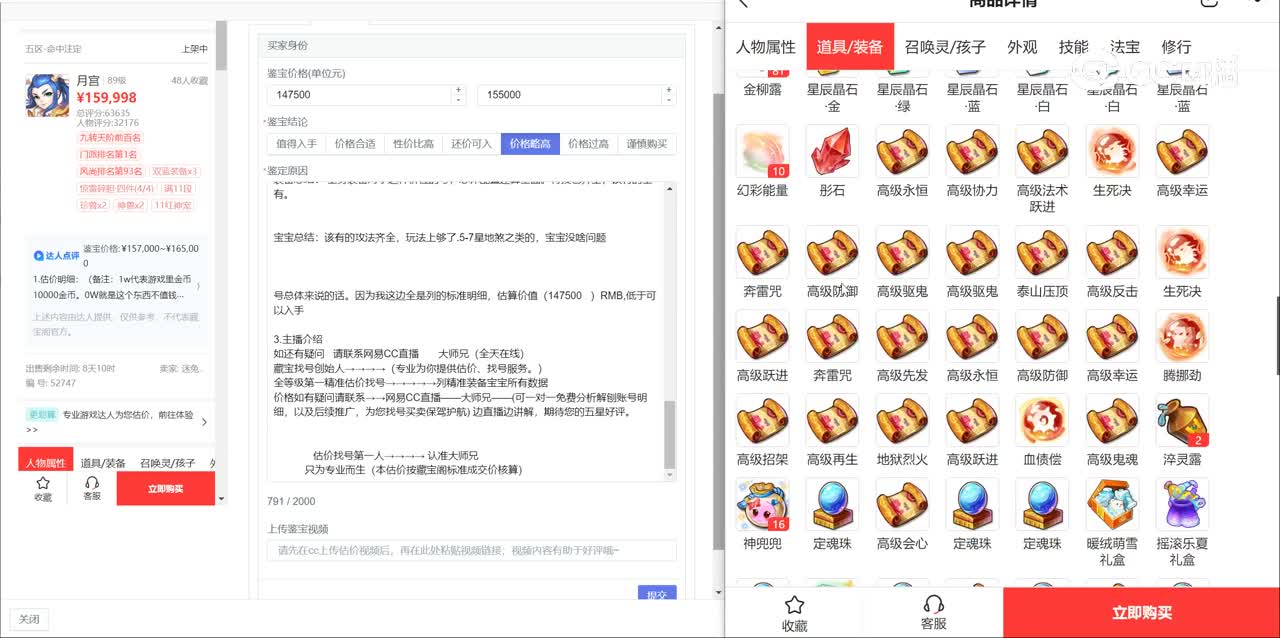Open the 法宝 tab
1280x638 pixels.
pos(1125,47)
